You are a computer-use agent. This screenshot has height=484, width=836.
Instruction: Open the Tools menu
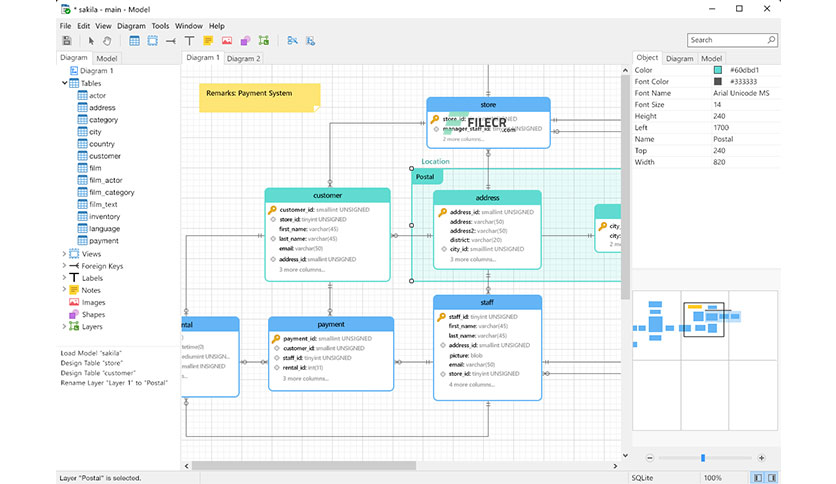pyautogui.click(x=160, y=26)
